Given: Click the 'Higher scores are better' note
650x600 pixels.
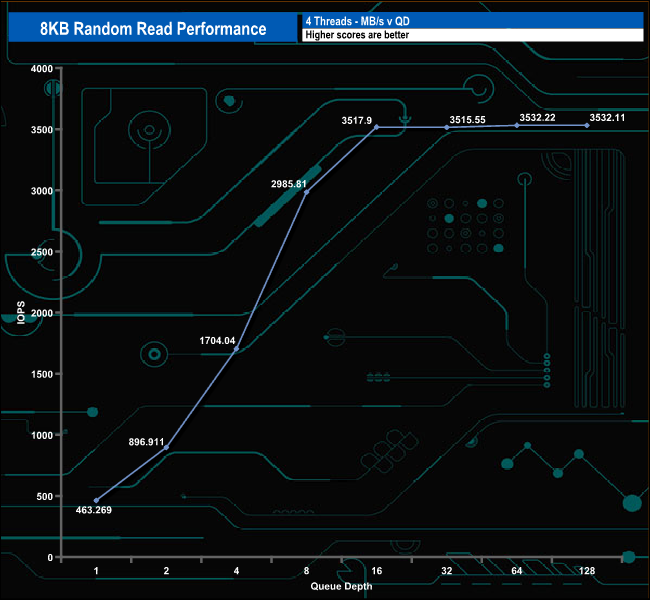Looking at the screenshot, I should click(357, 35).
